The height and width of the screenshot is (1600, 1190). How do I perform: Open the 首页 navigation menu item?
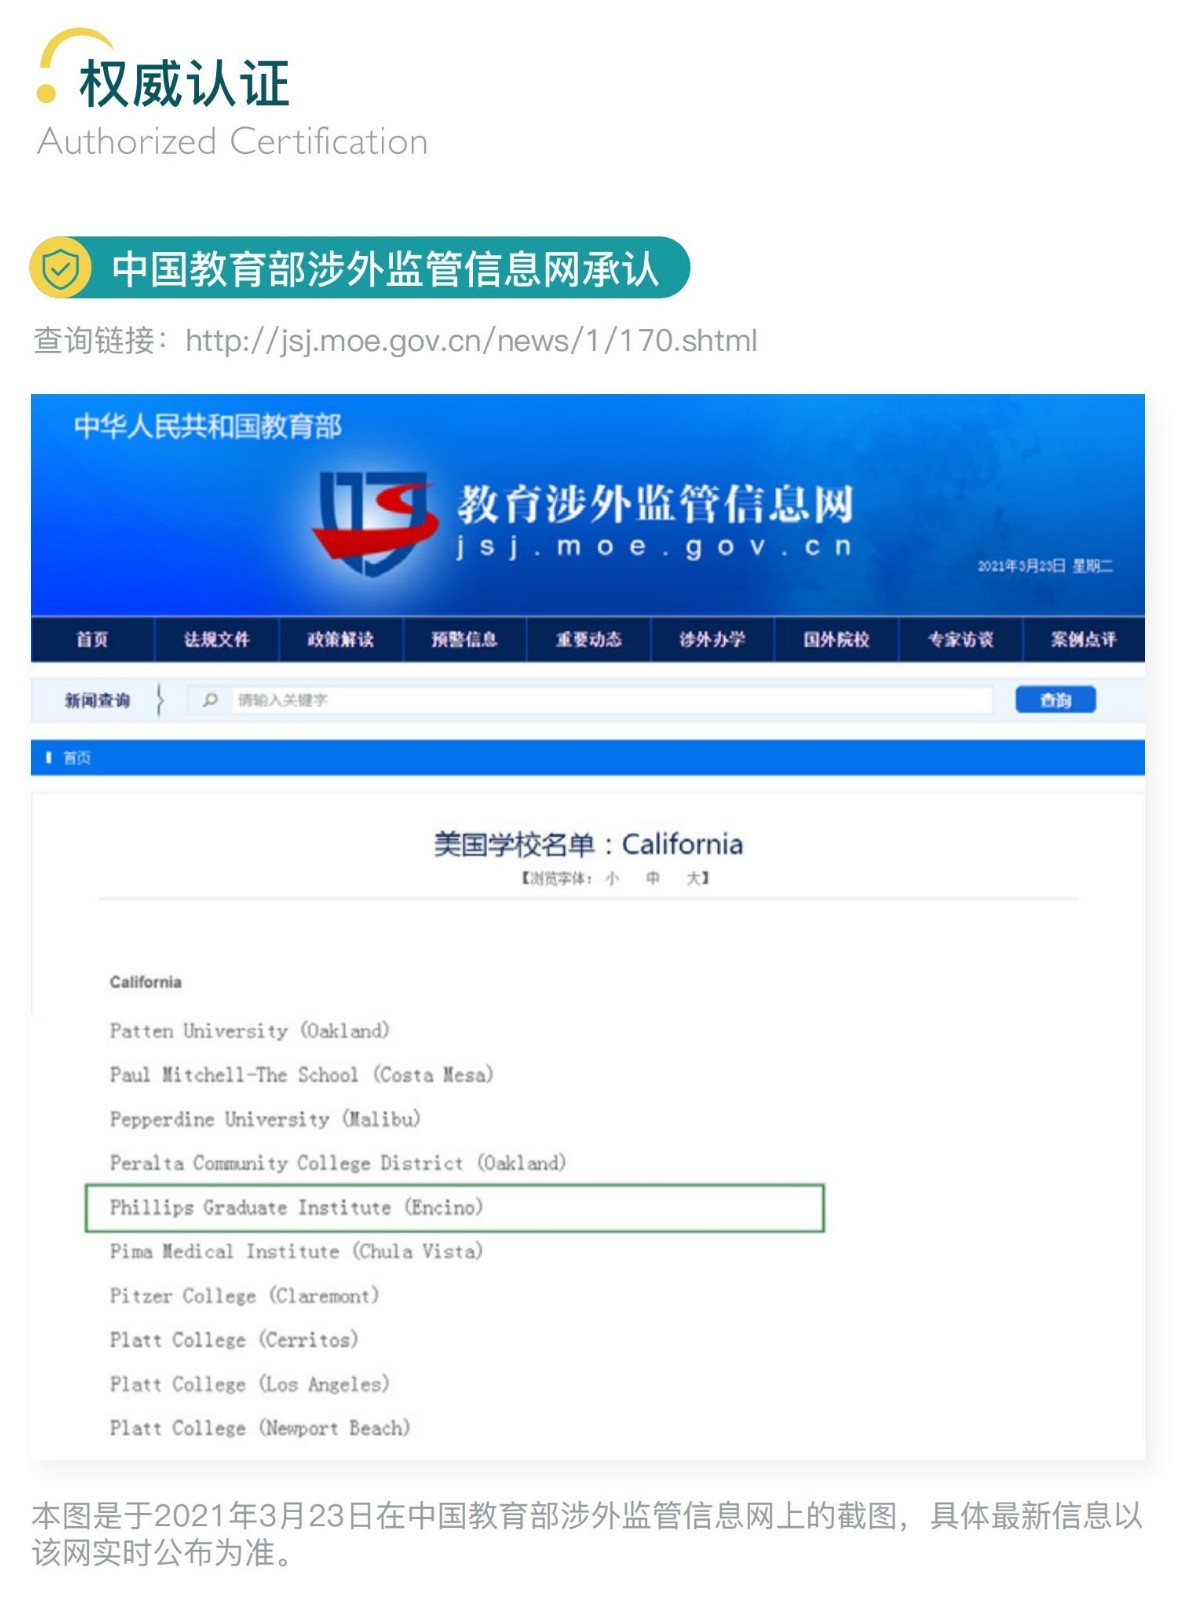pos(92,639)
